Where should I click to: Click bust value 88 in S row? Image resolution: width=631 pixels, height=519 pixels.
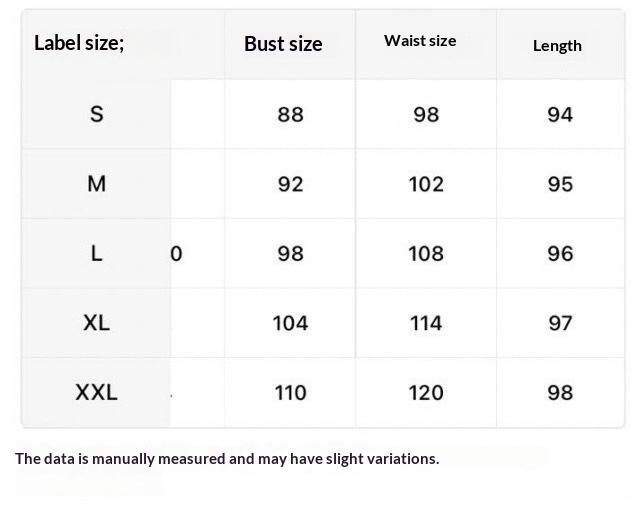tap(290, 114)
